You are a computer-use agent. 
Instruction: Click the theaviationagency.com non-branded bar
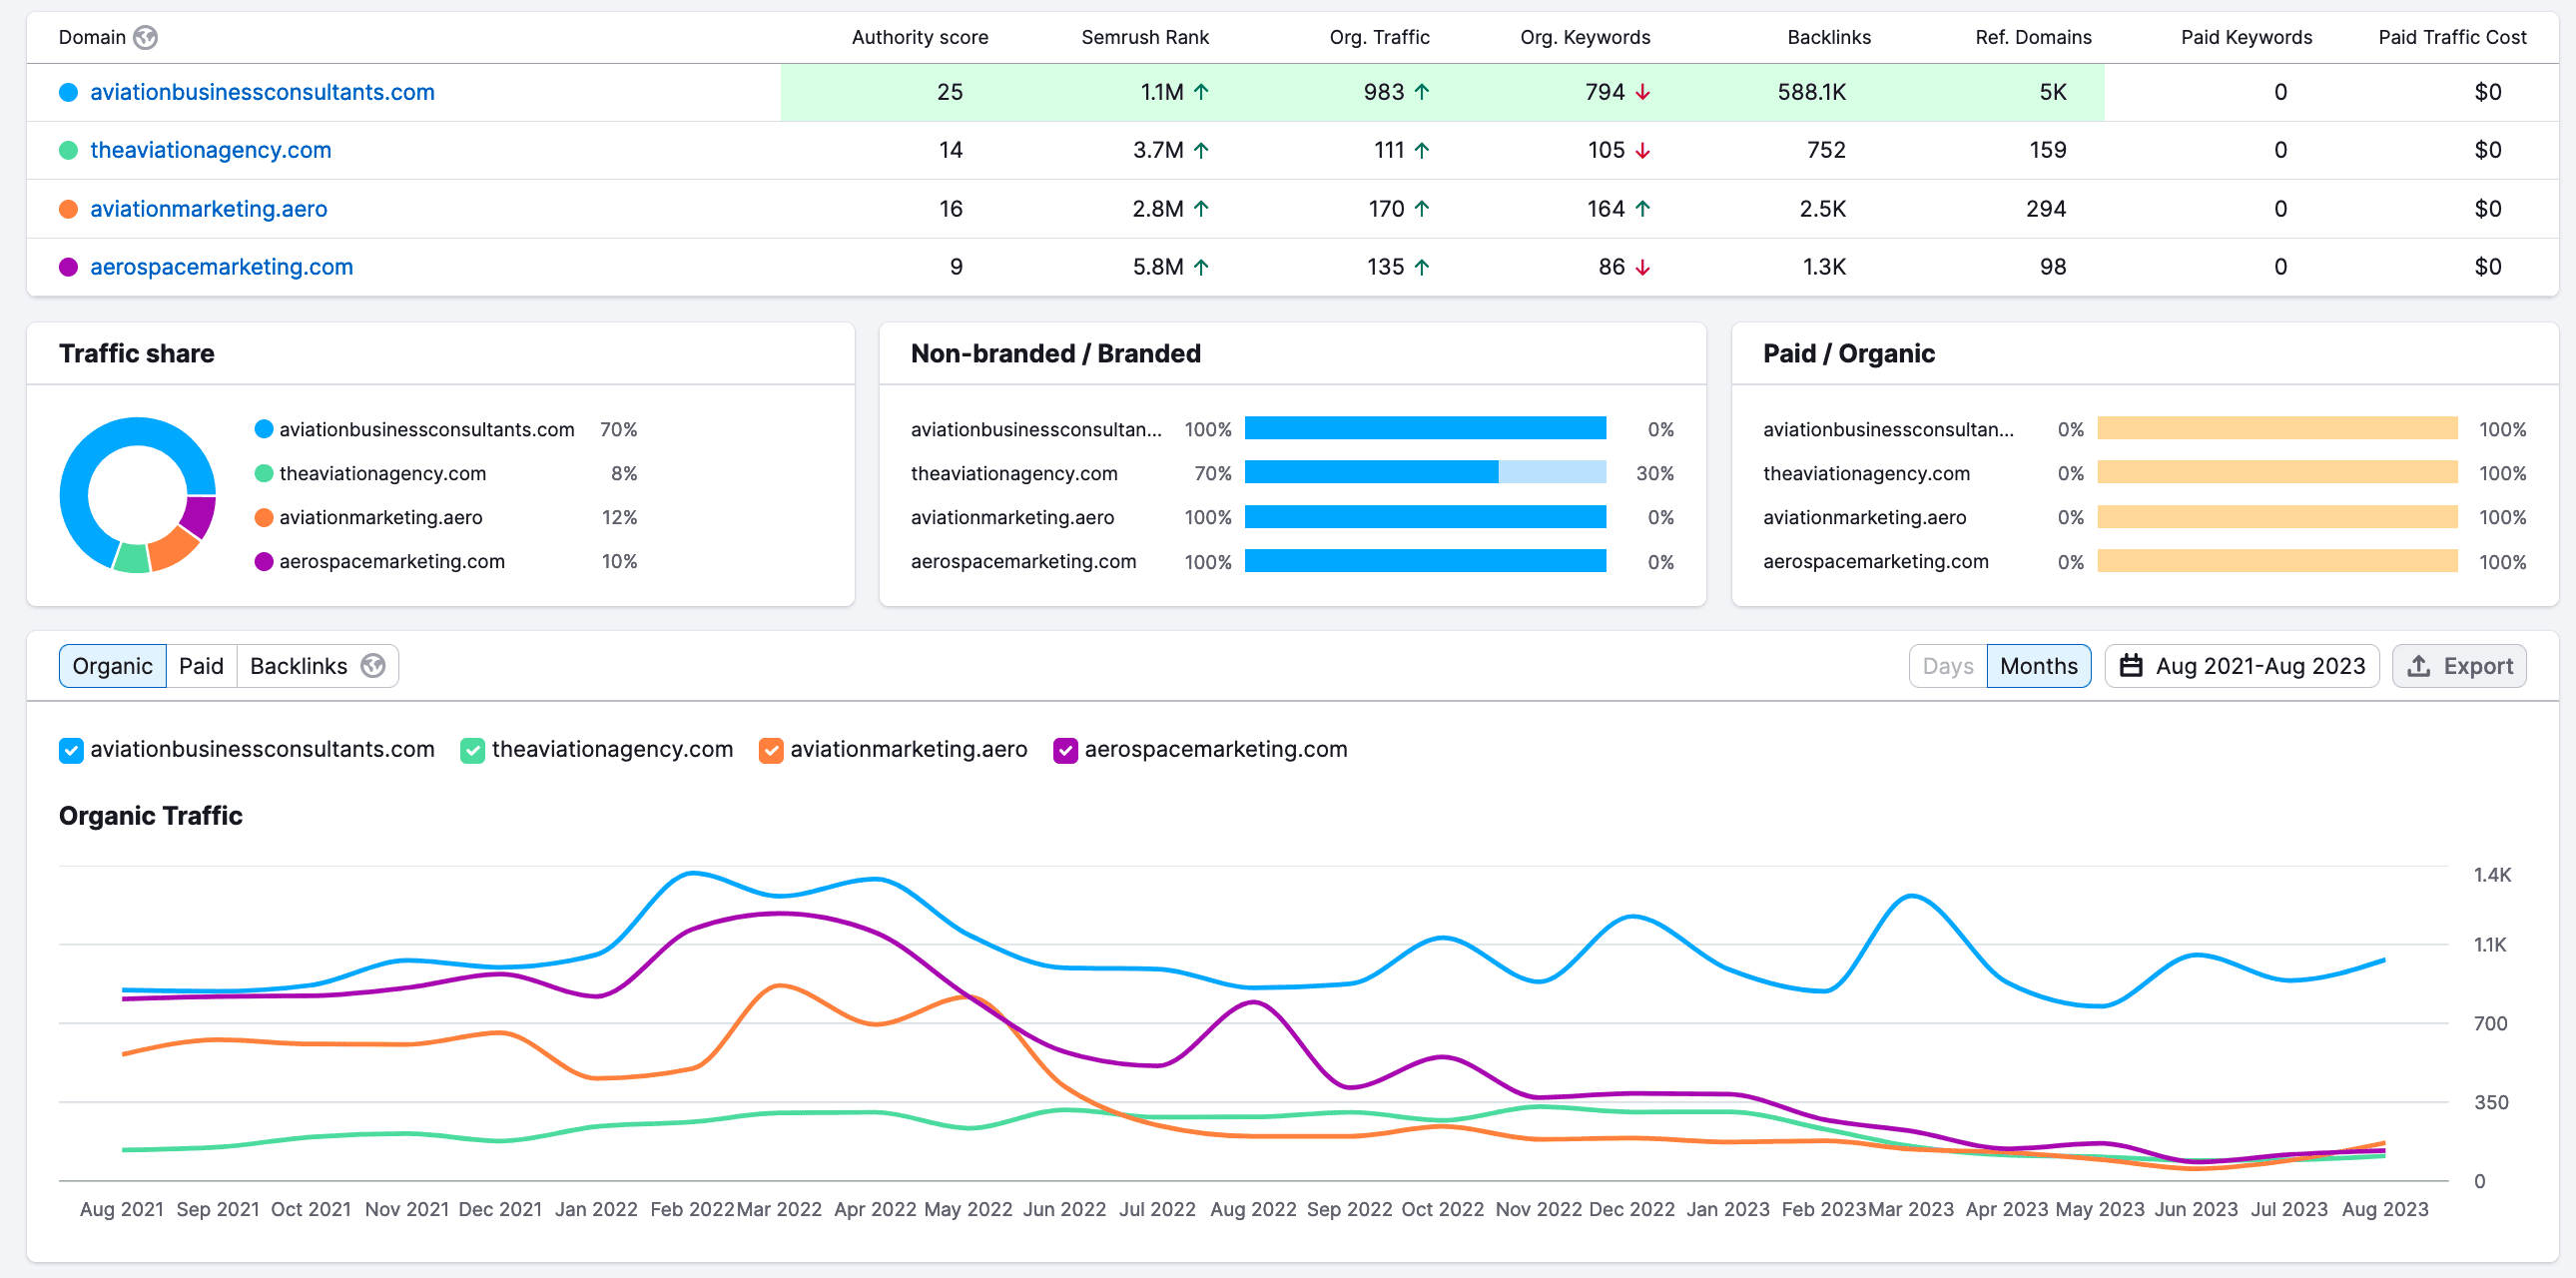(1371, 472)
